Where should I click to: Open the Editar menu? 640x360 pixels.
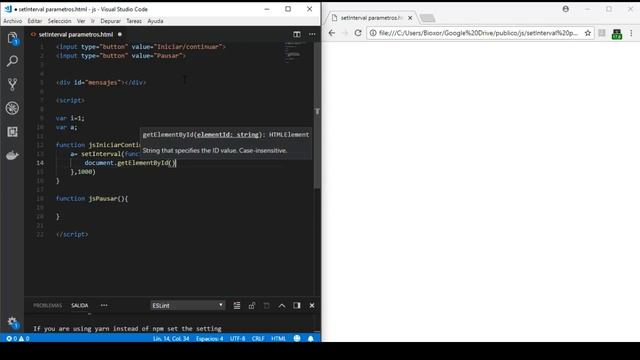(35, 21)
